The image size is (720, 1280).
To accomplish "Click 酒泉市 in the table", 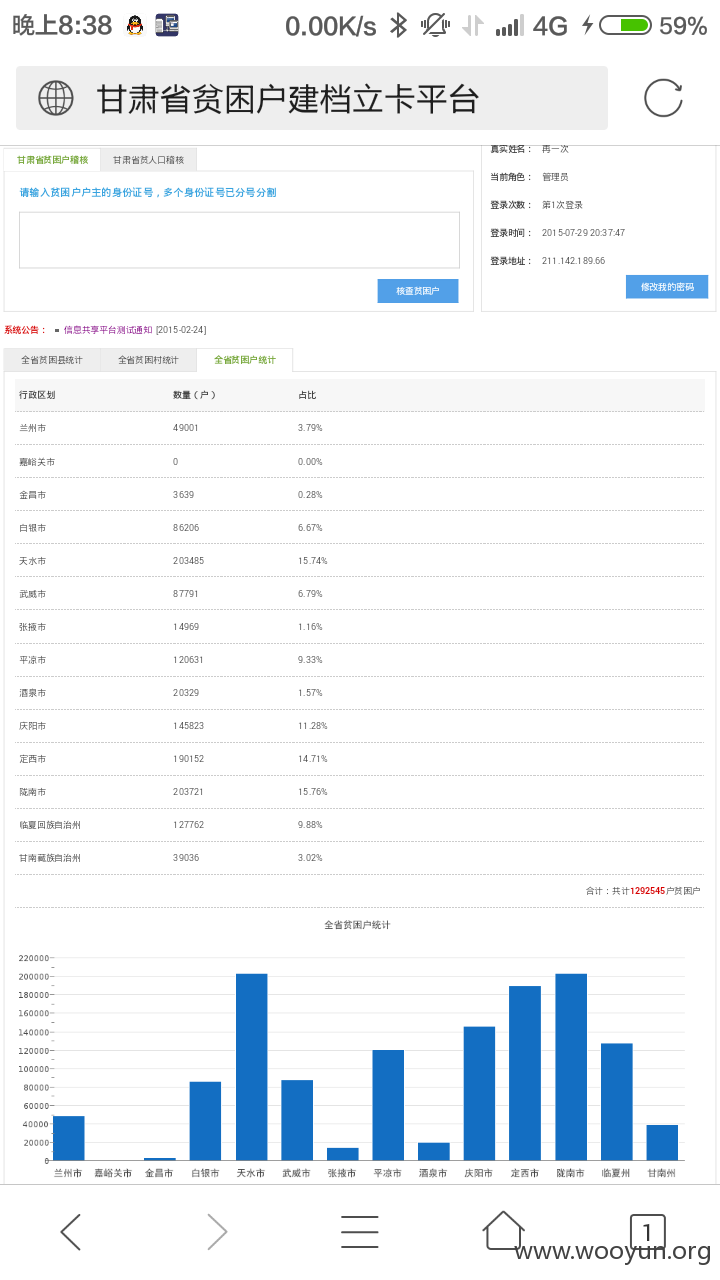I will pyautogui.click(x=32, y=693).
